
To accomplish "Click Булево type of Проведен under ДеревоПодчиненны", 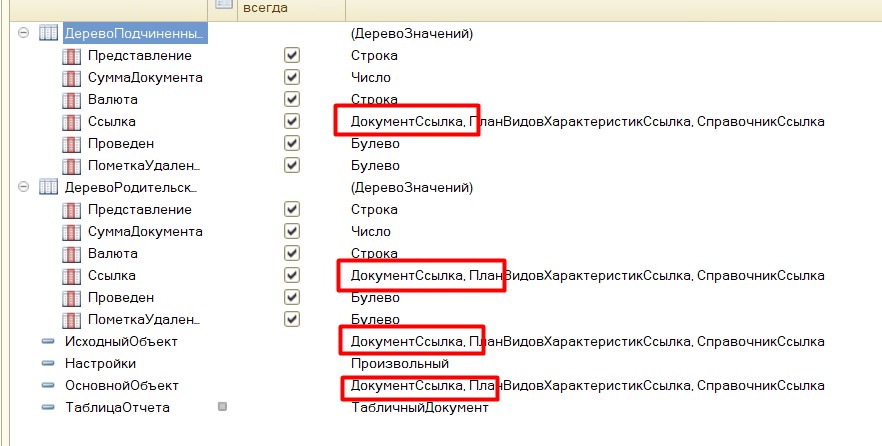I will click(x=375, y=143).
